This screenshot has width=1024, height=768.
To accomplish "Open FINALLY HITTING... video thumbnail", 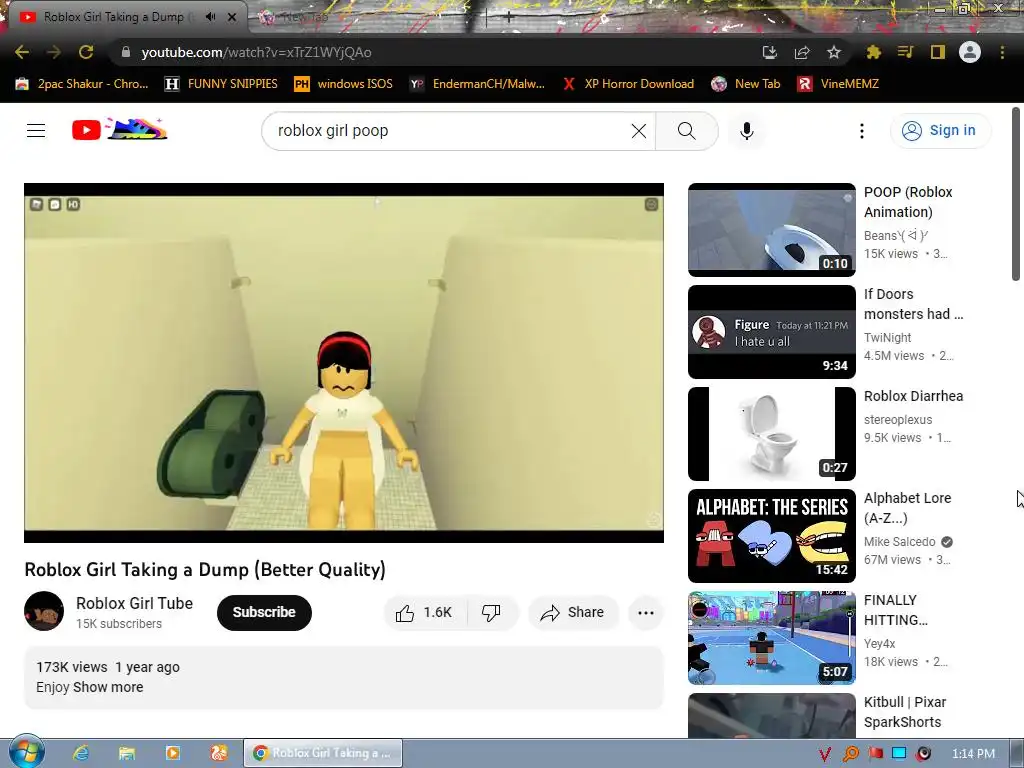I will [x=771, y=638].
